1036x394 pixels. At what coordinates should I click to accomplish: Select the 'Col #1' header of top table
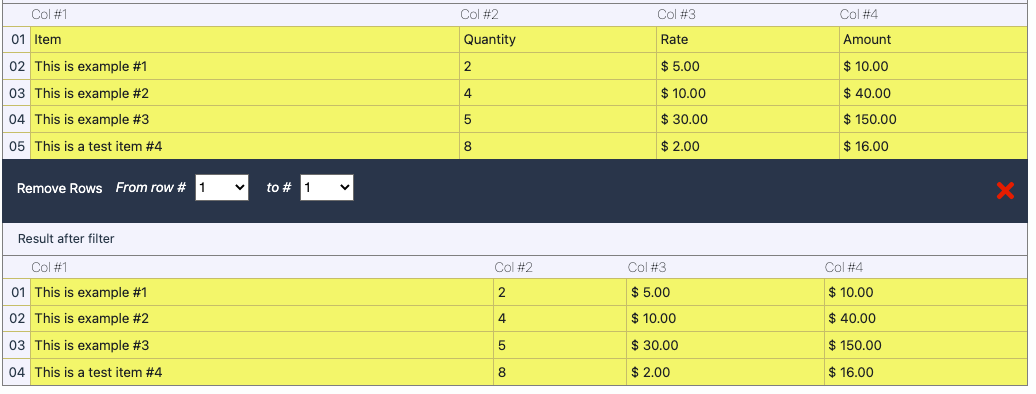[x=50, y=15]
